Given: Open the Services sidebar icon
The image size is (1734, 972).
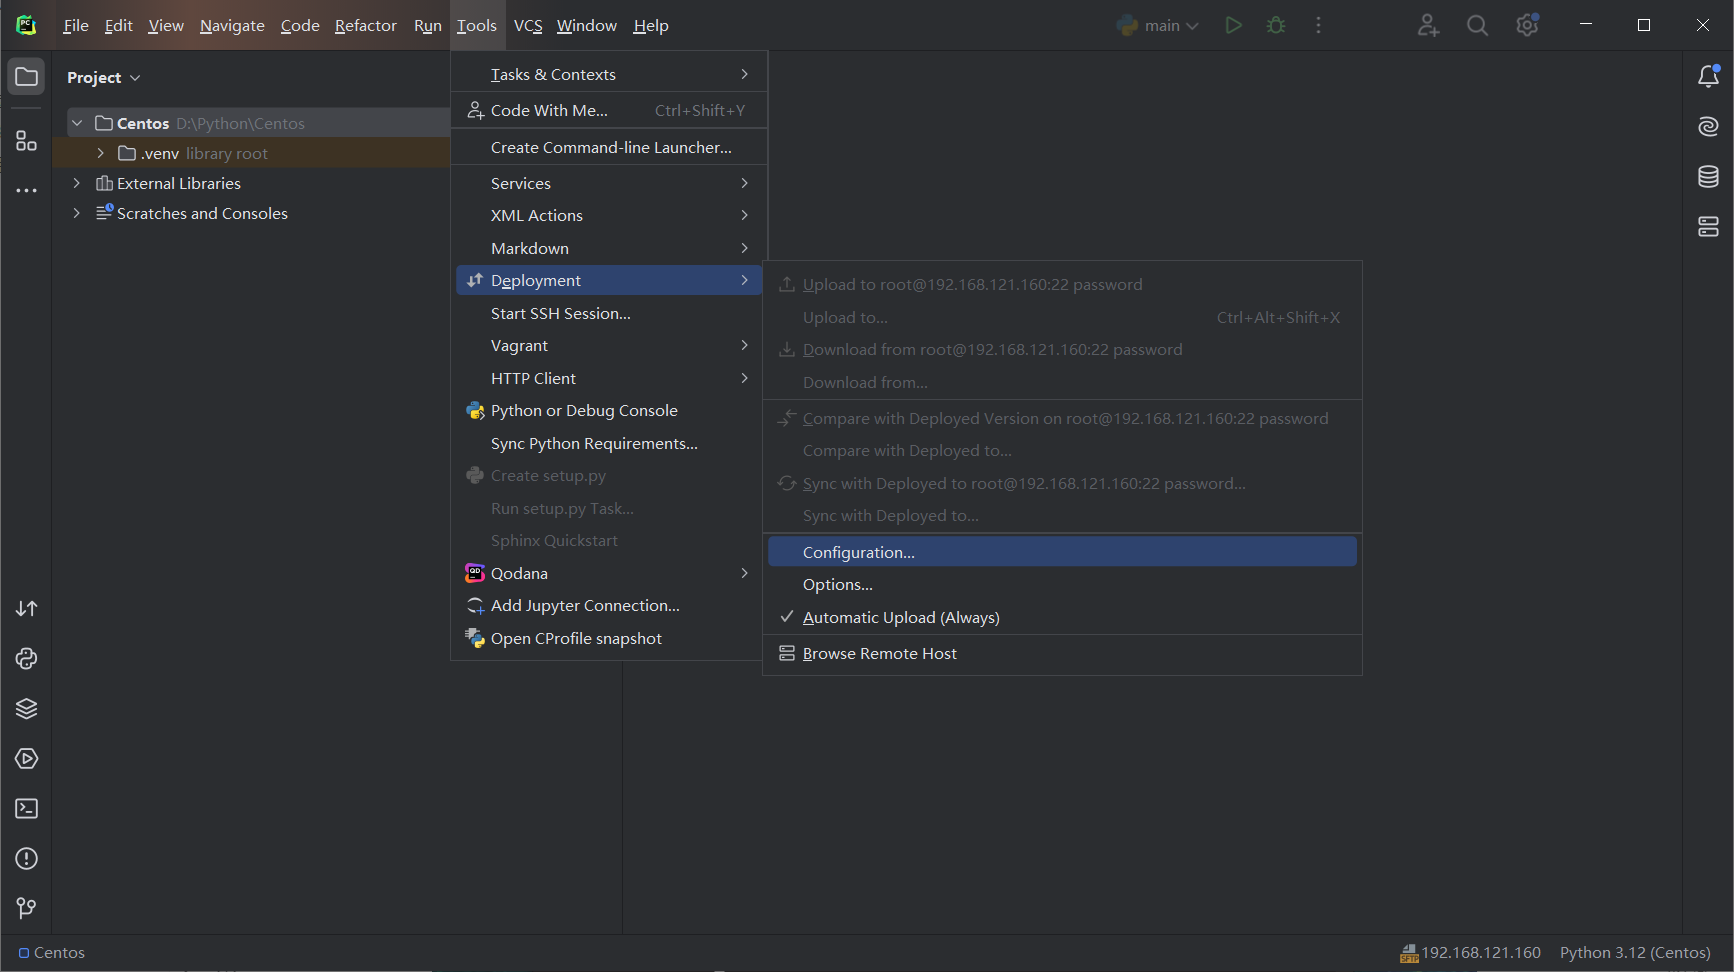Looking at the screenshot, I should pyautogui.click(x=27, y=758).
